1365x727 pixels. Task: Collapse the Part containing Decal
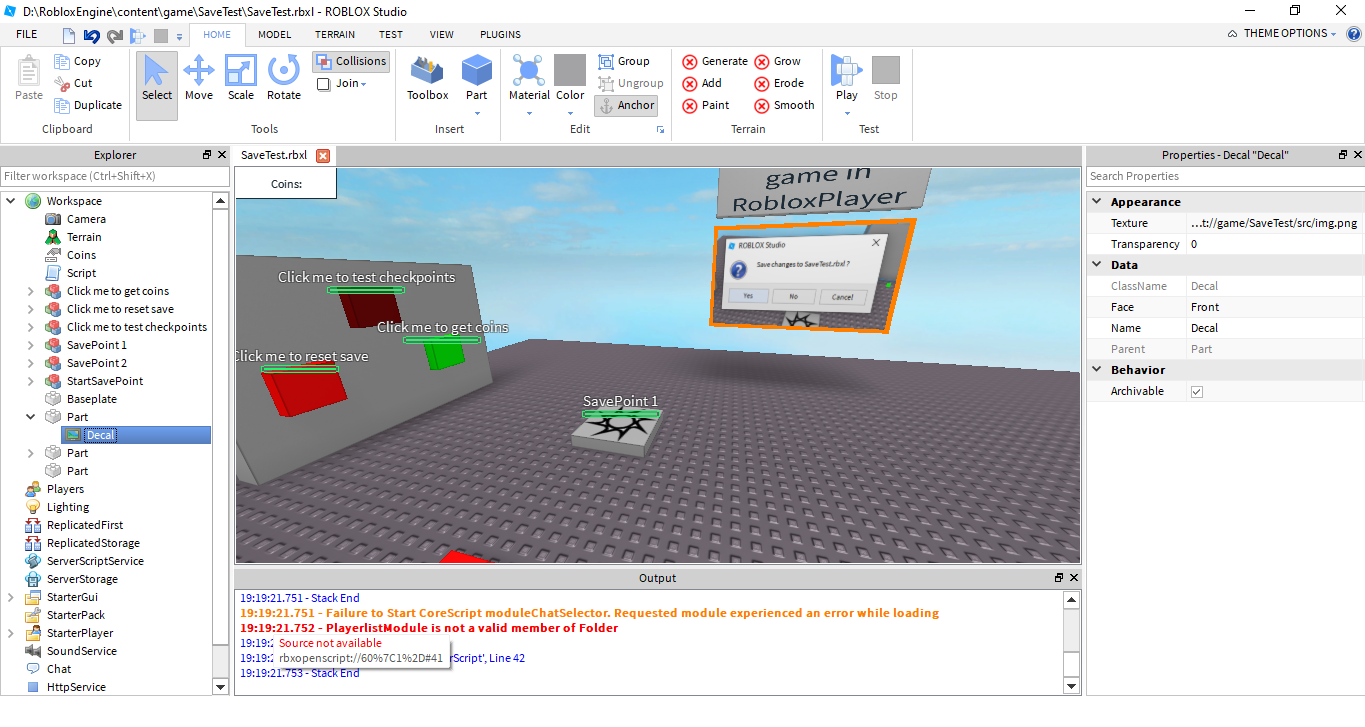30,417
